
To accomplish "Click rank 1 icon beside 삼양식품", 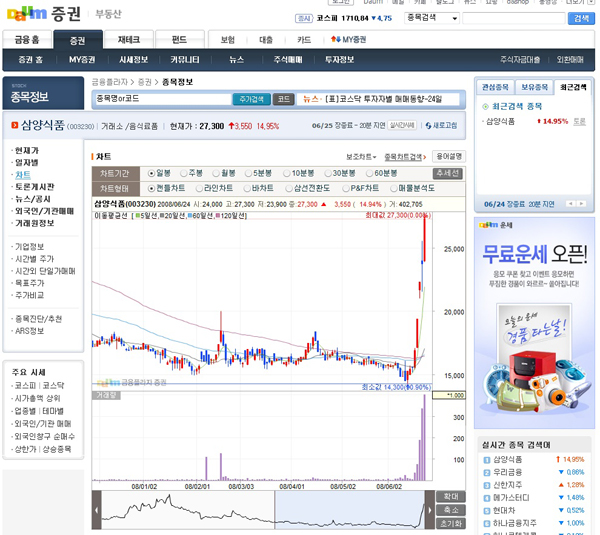I will click(x=487, y=460).
